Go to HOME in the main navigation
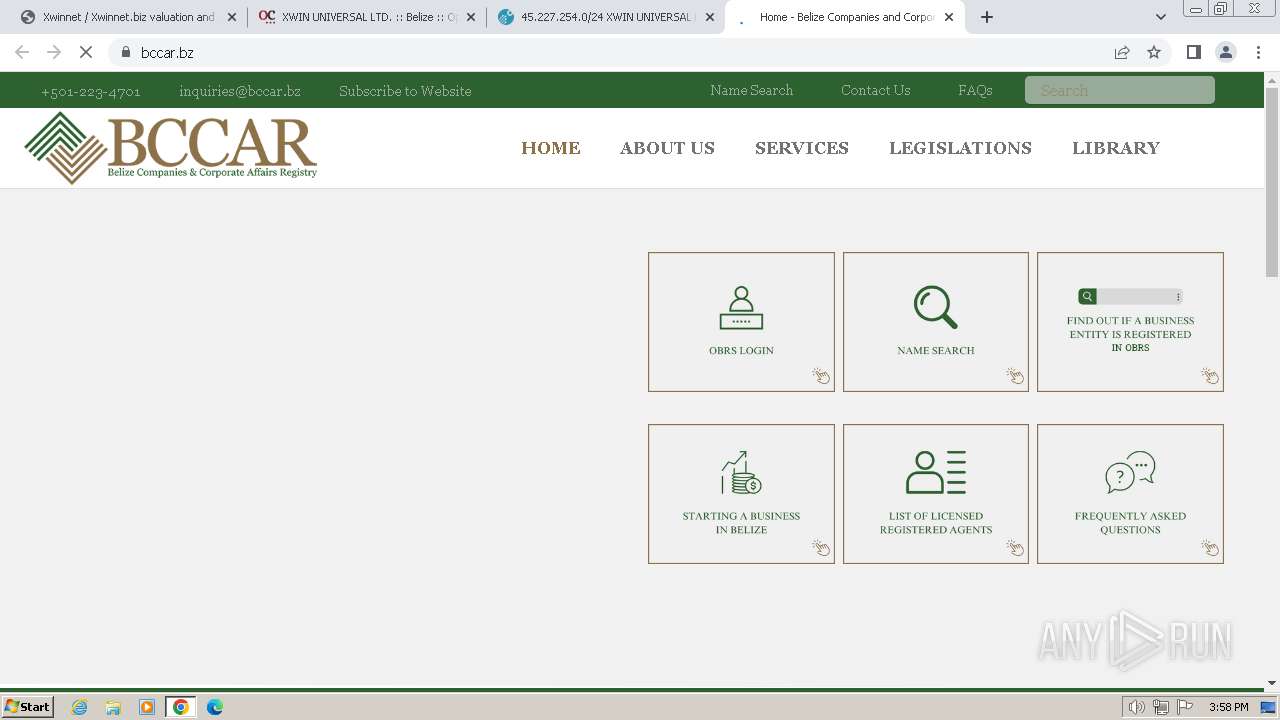This screenshot has height=720, width=1280. tap(551, 148)
